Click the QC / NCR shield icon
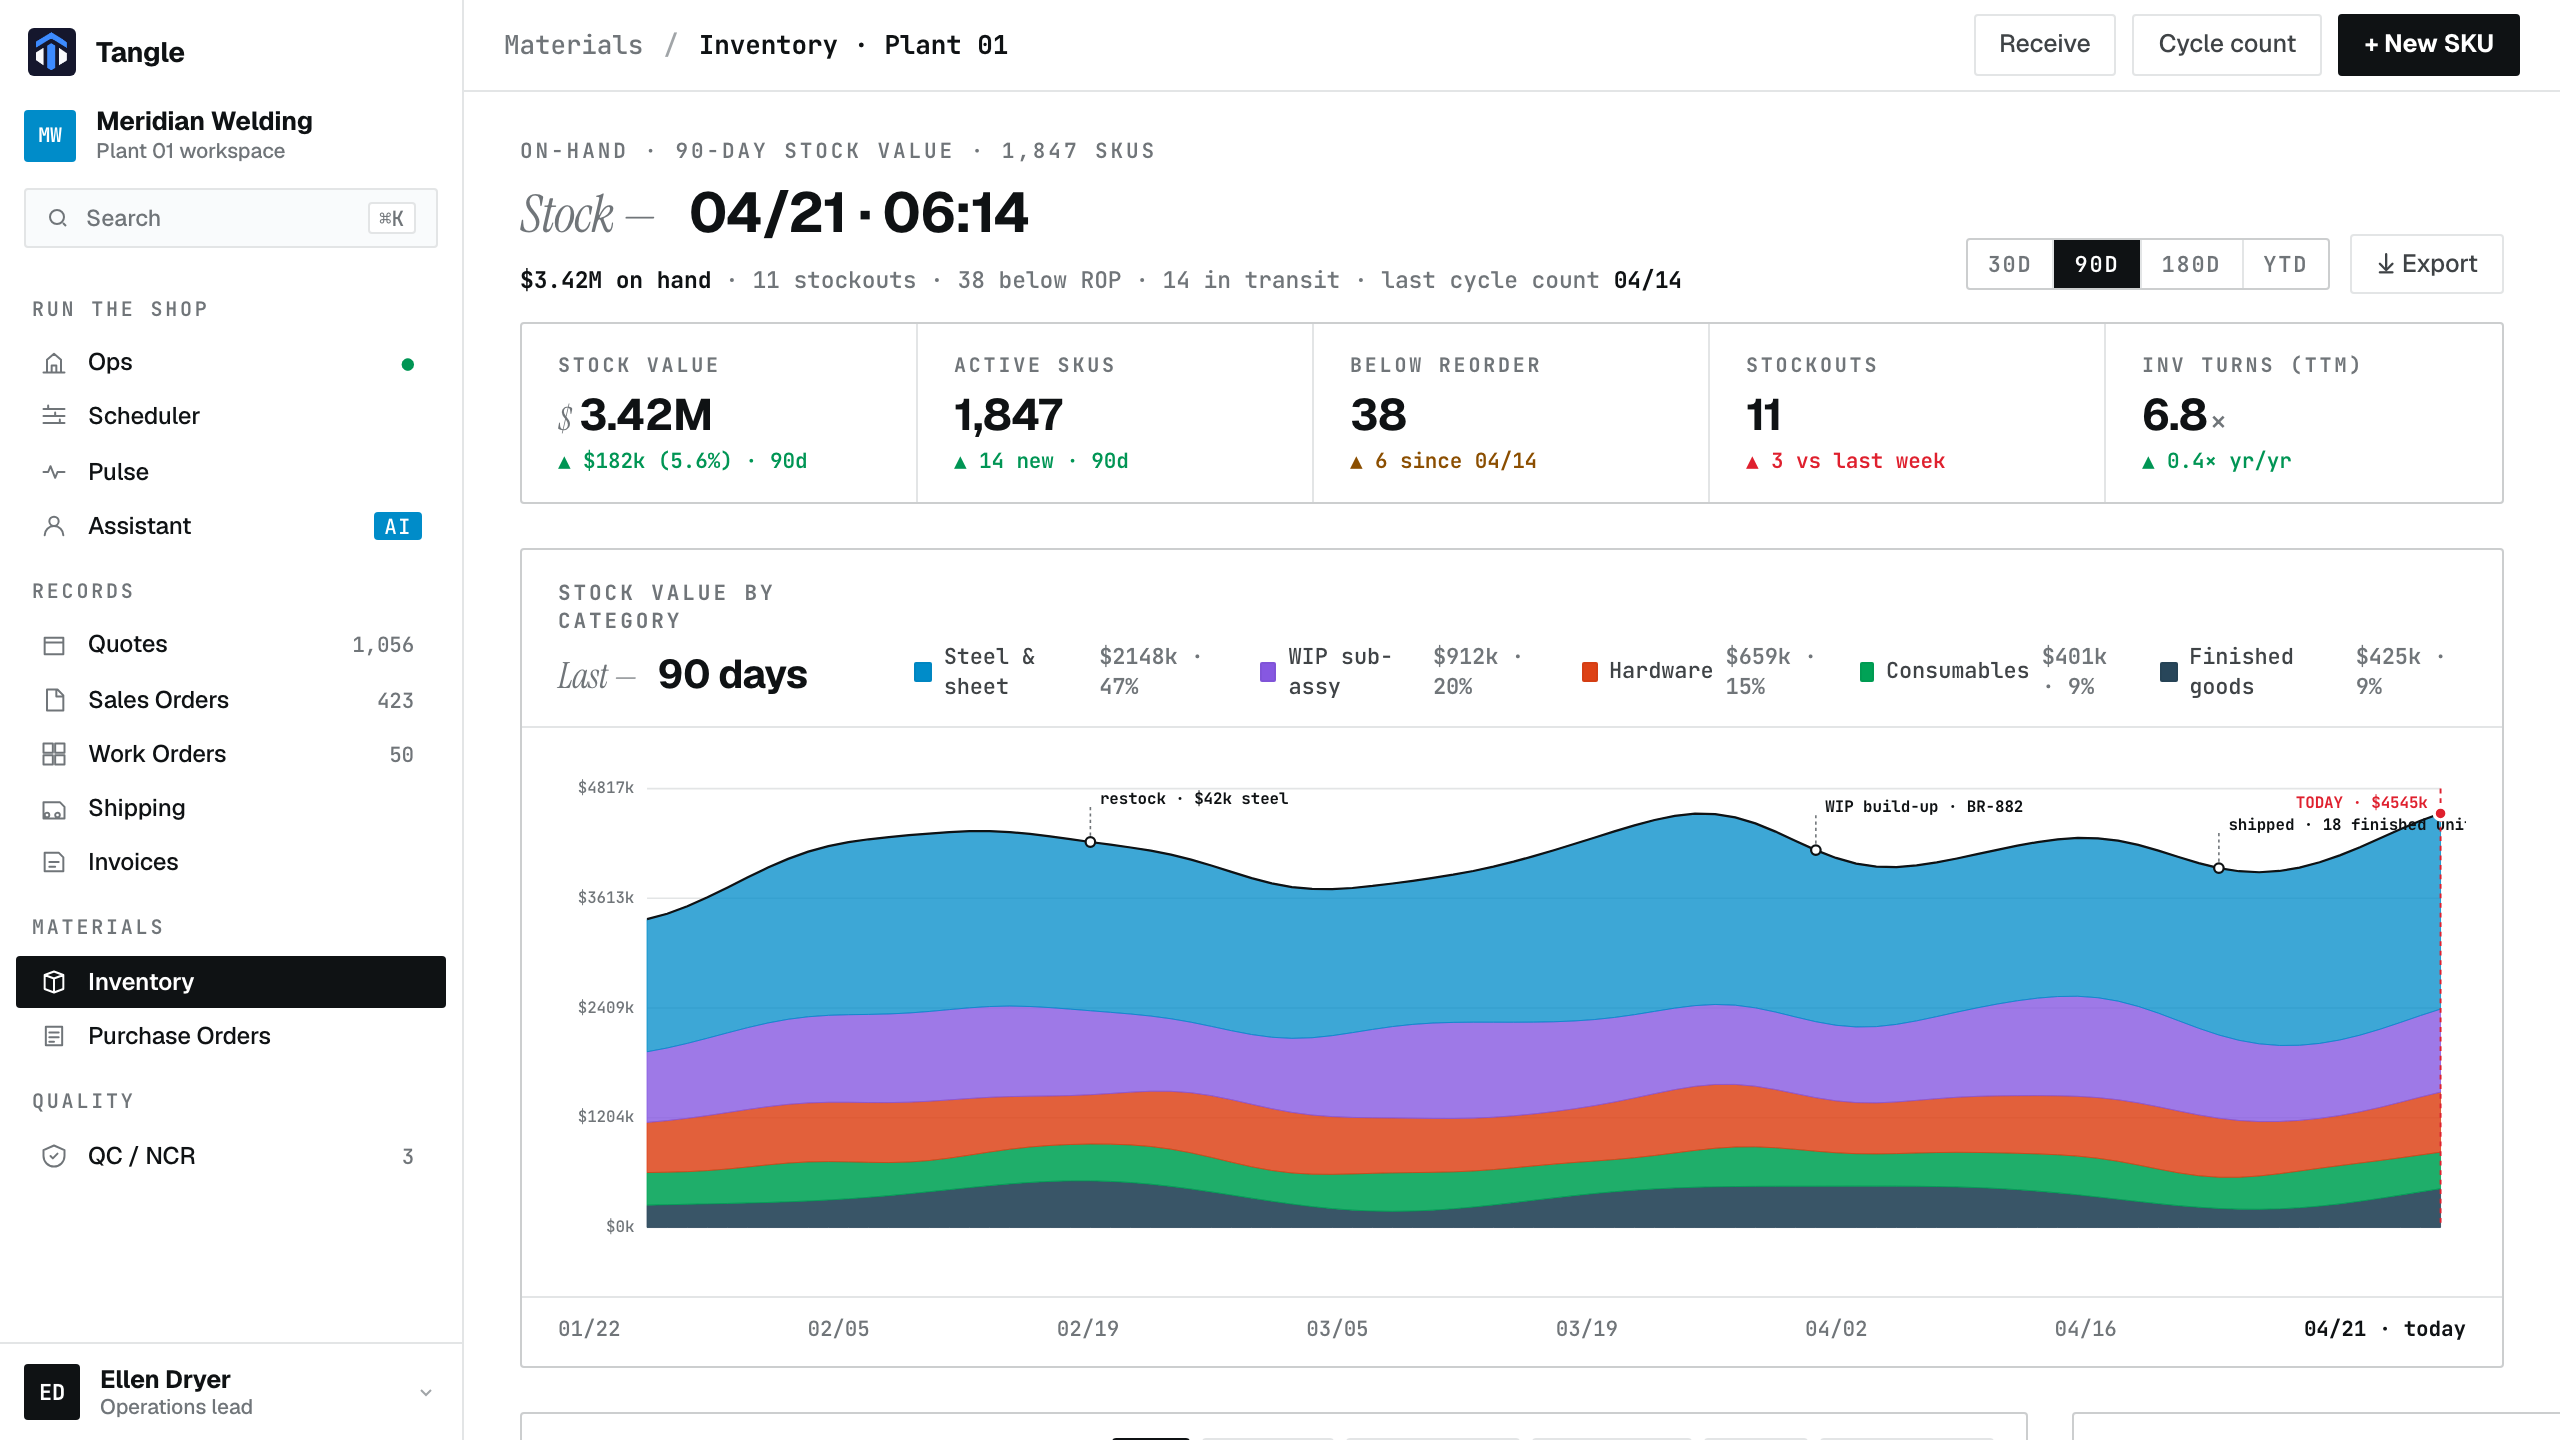This screenshot has height=1440, width=2560. click(x=54, y=1156)
